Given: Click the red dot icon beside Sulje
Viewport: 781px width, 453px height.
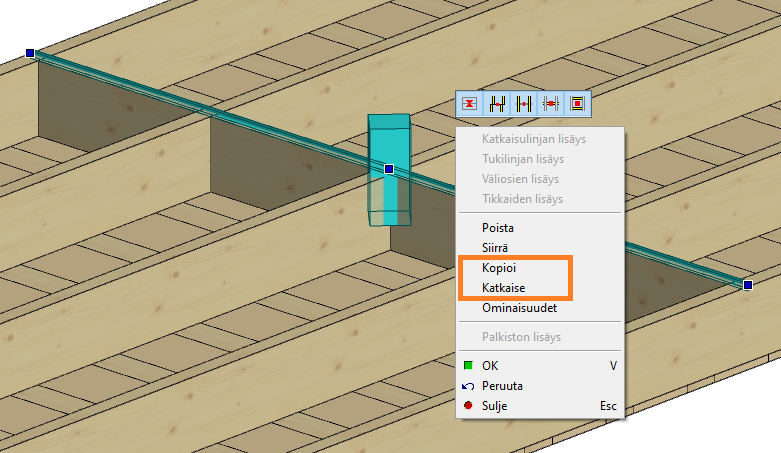Looking at the screenshot, I should (468, 406).
